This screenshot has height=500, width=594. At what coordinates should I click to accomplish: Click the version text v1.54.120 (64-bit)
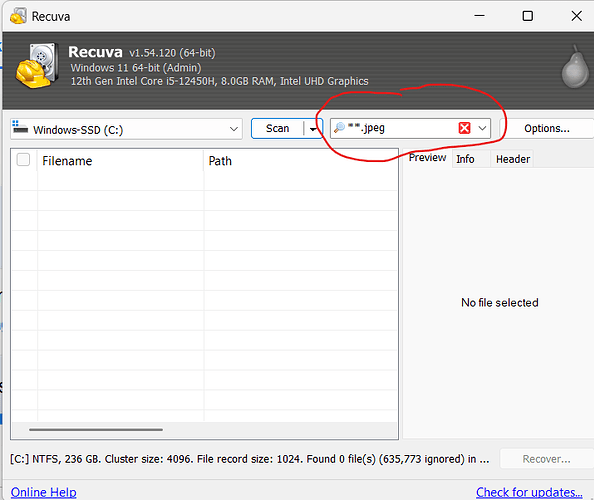pos(172,53)
